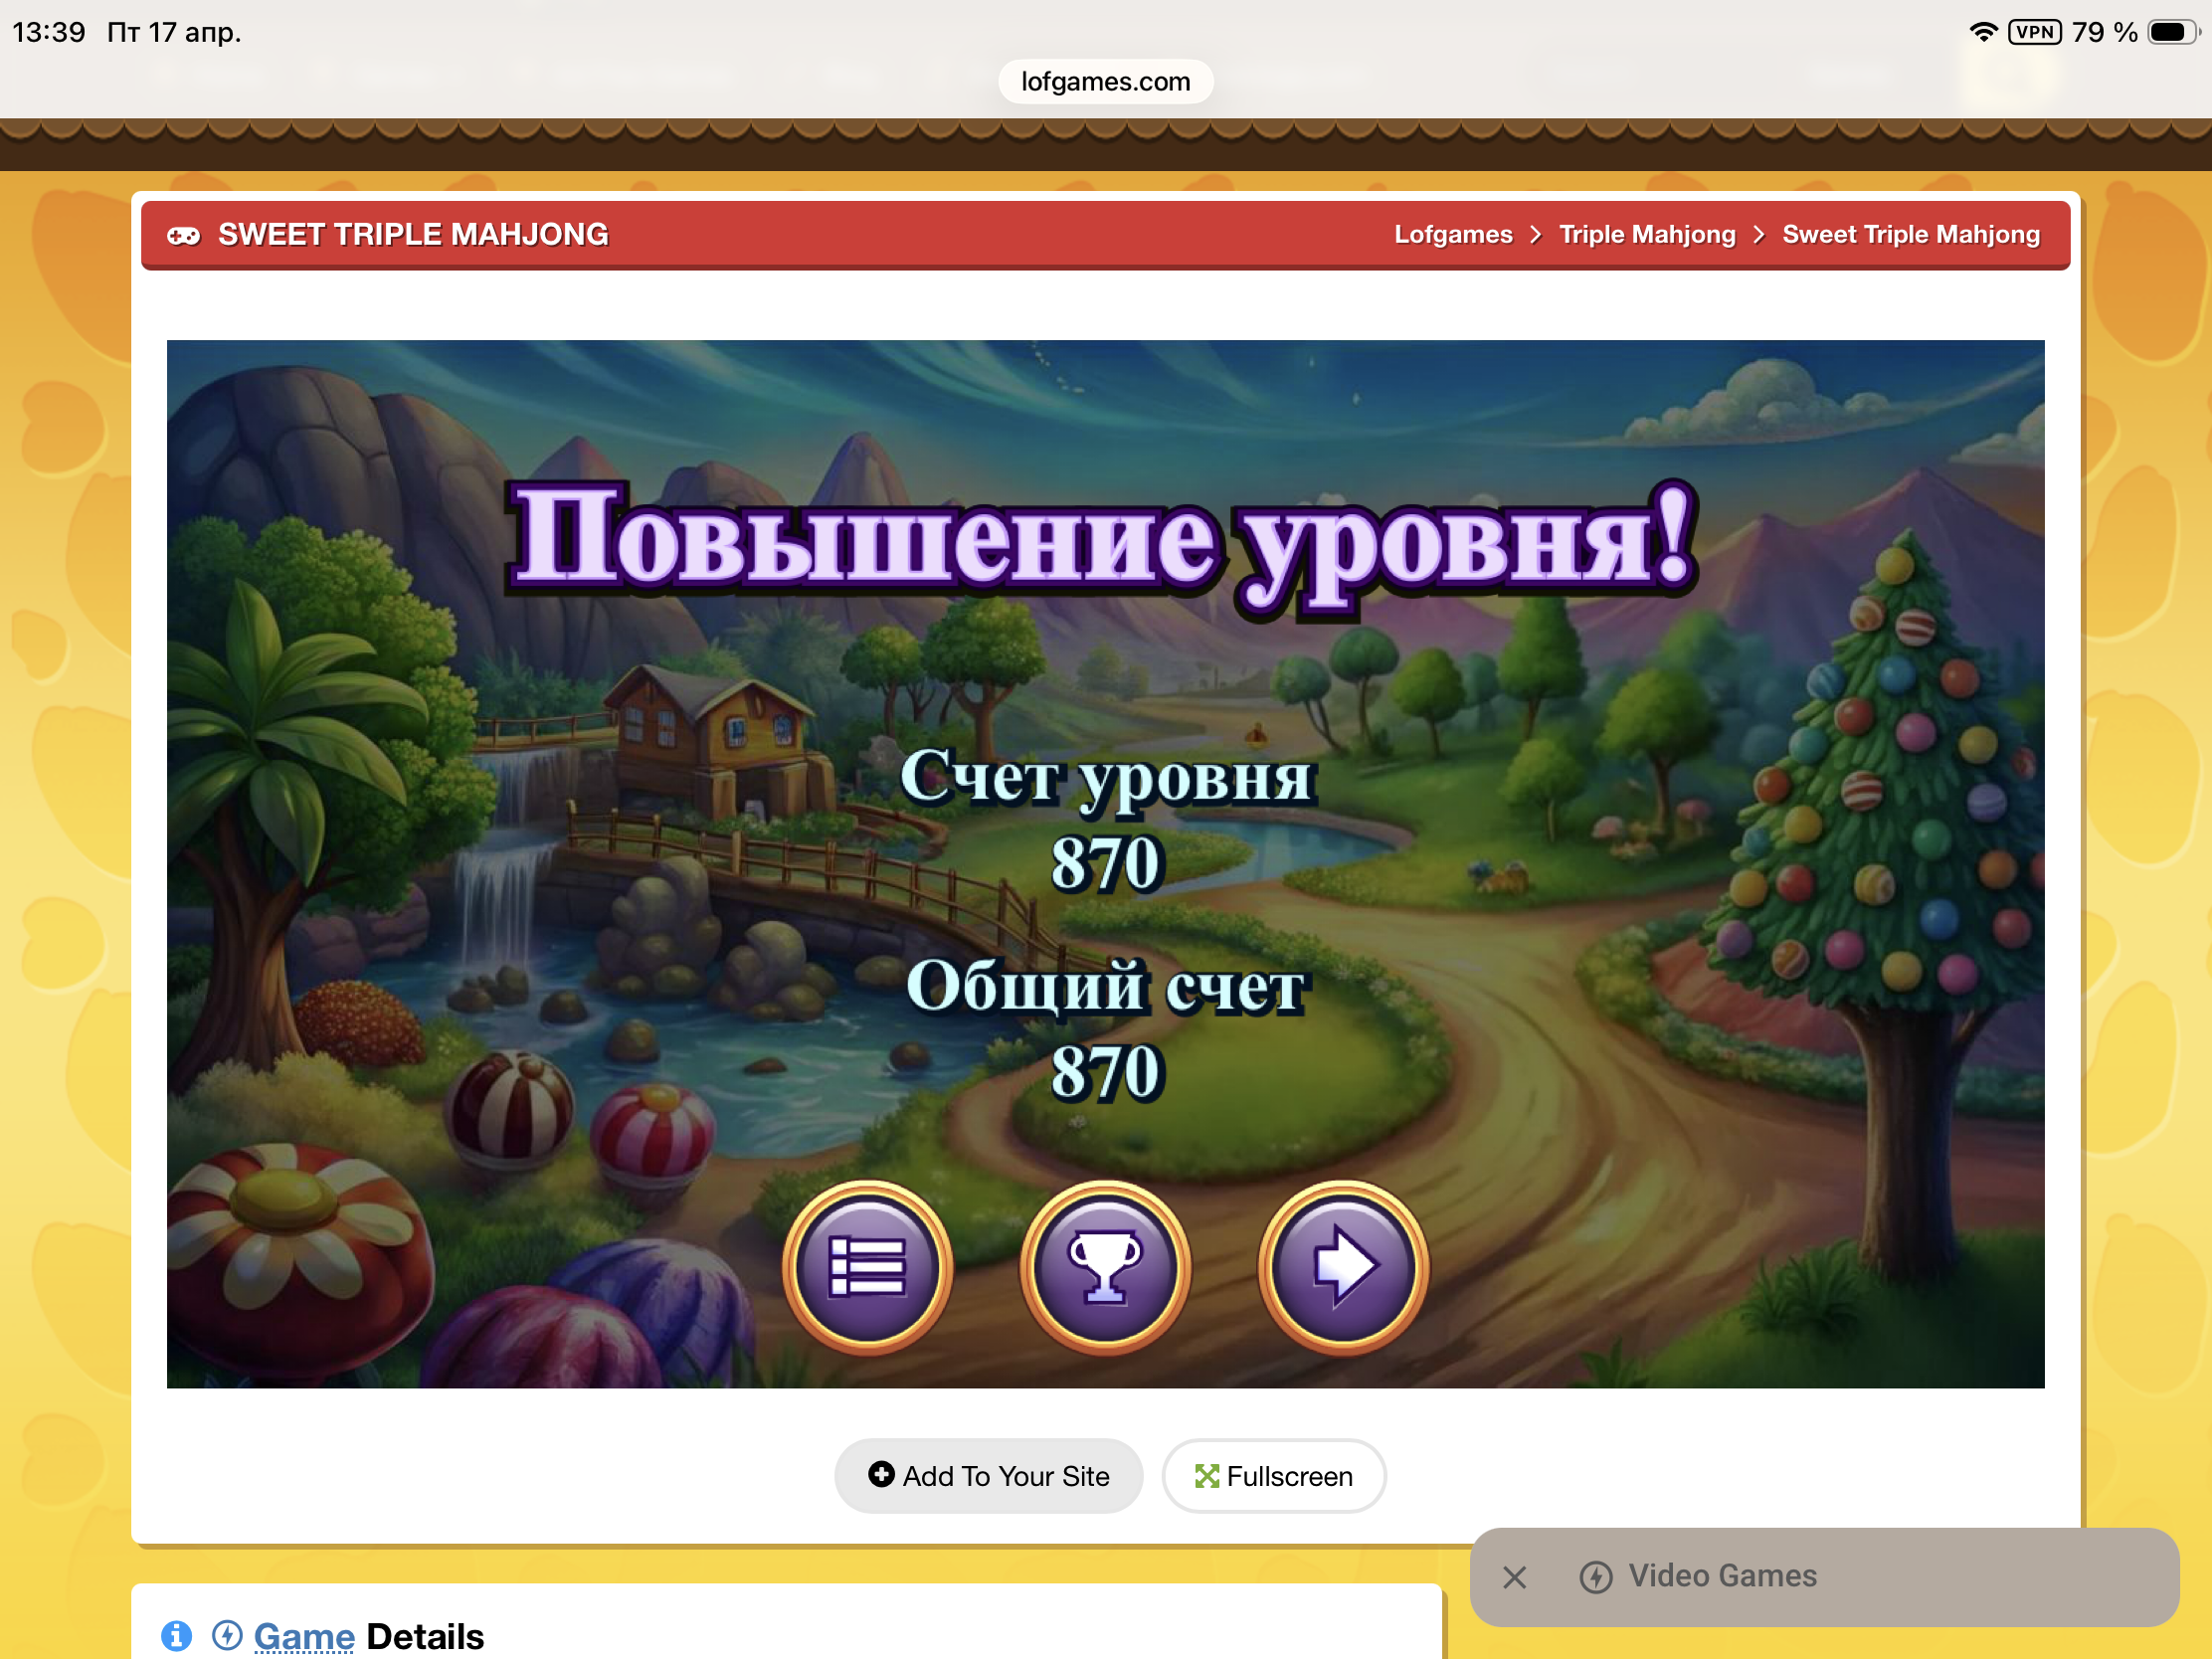
Task: Tap the status bar clock showing 13:39
Action: (49, 32)
